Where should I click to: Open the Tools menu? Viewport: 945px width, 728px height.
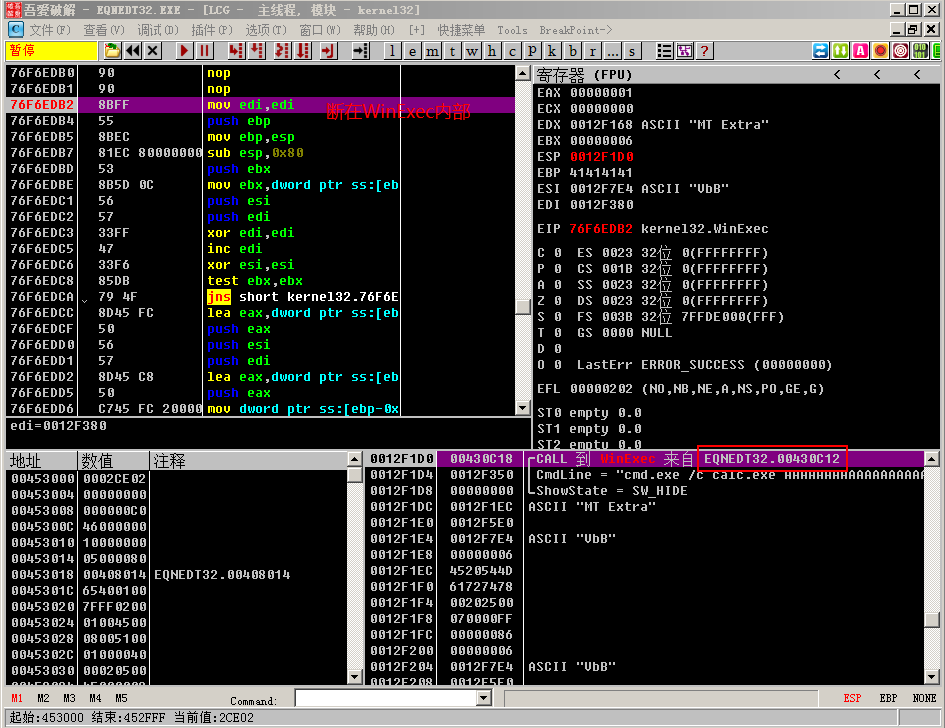tap(512, 30)
